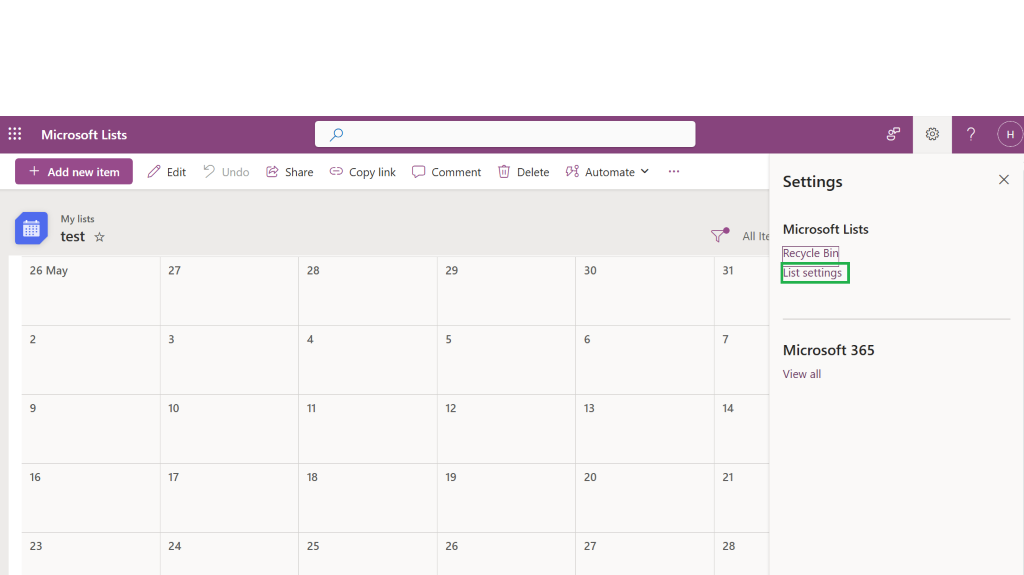Click the search magnifier icon
The image size is (1024, 575).
(336, 135)
